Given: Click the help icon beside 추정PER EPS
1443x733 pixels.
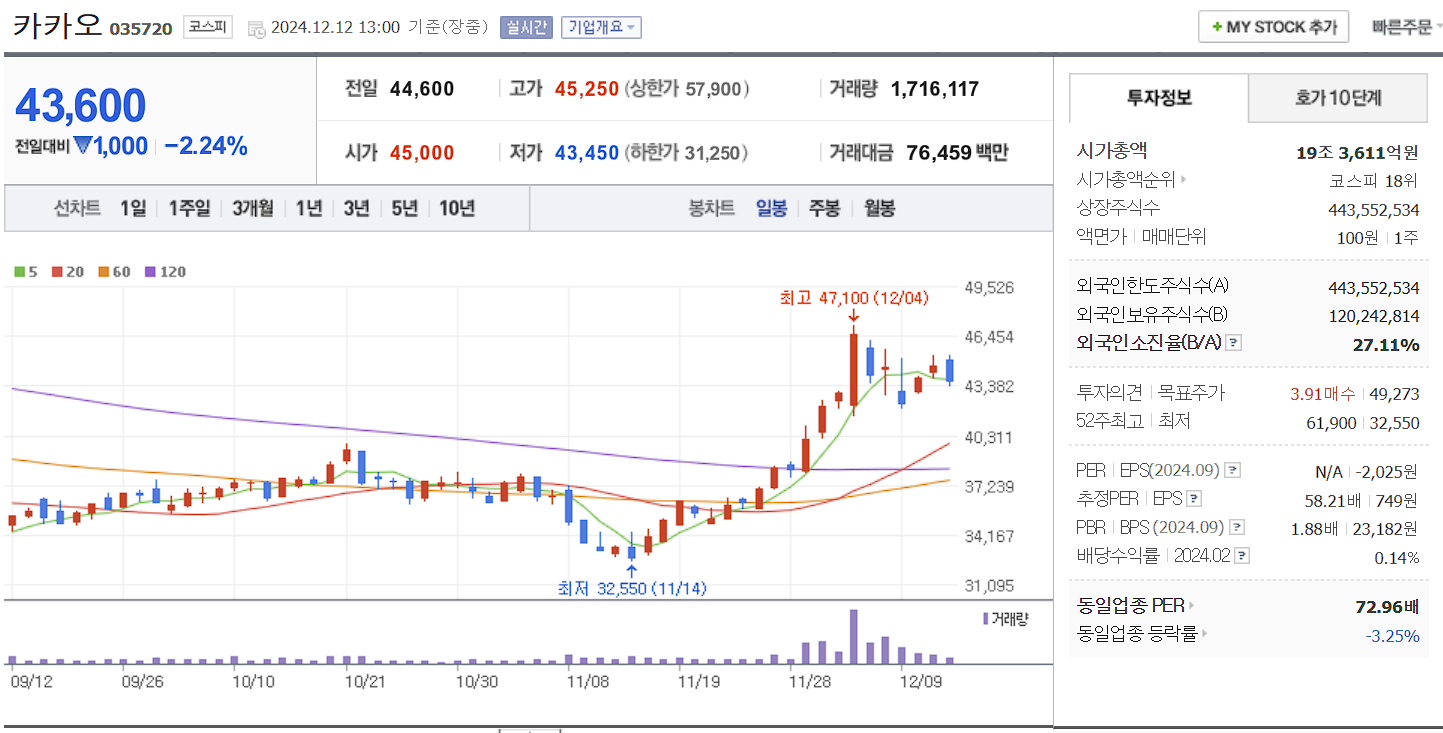Looking at the screenshot, I should click(1194, 498).
